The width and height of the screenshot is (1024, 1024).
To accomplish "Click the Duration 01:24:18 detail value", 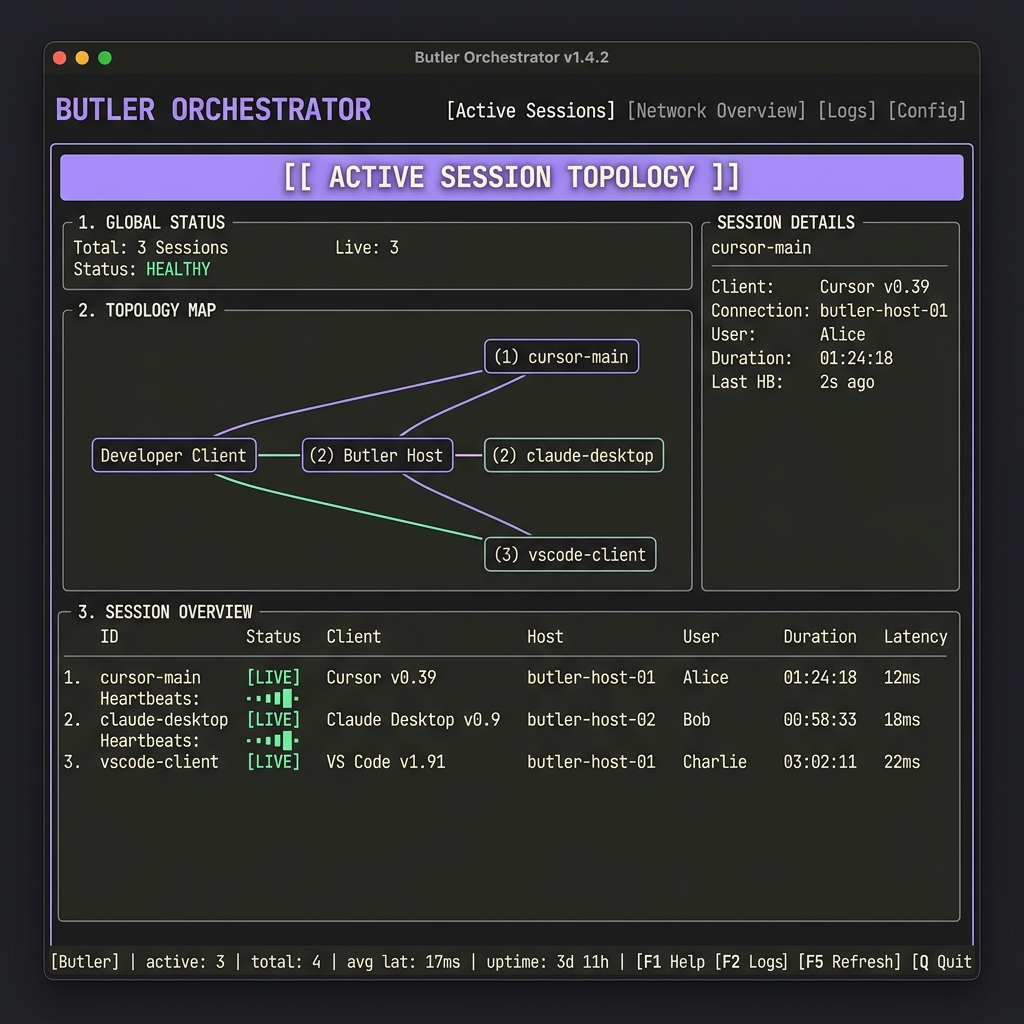I will (x=856, y=358).
